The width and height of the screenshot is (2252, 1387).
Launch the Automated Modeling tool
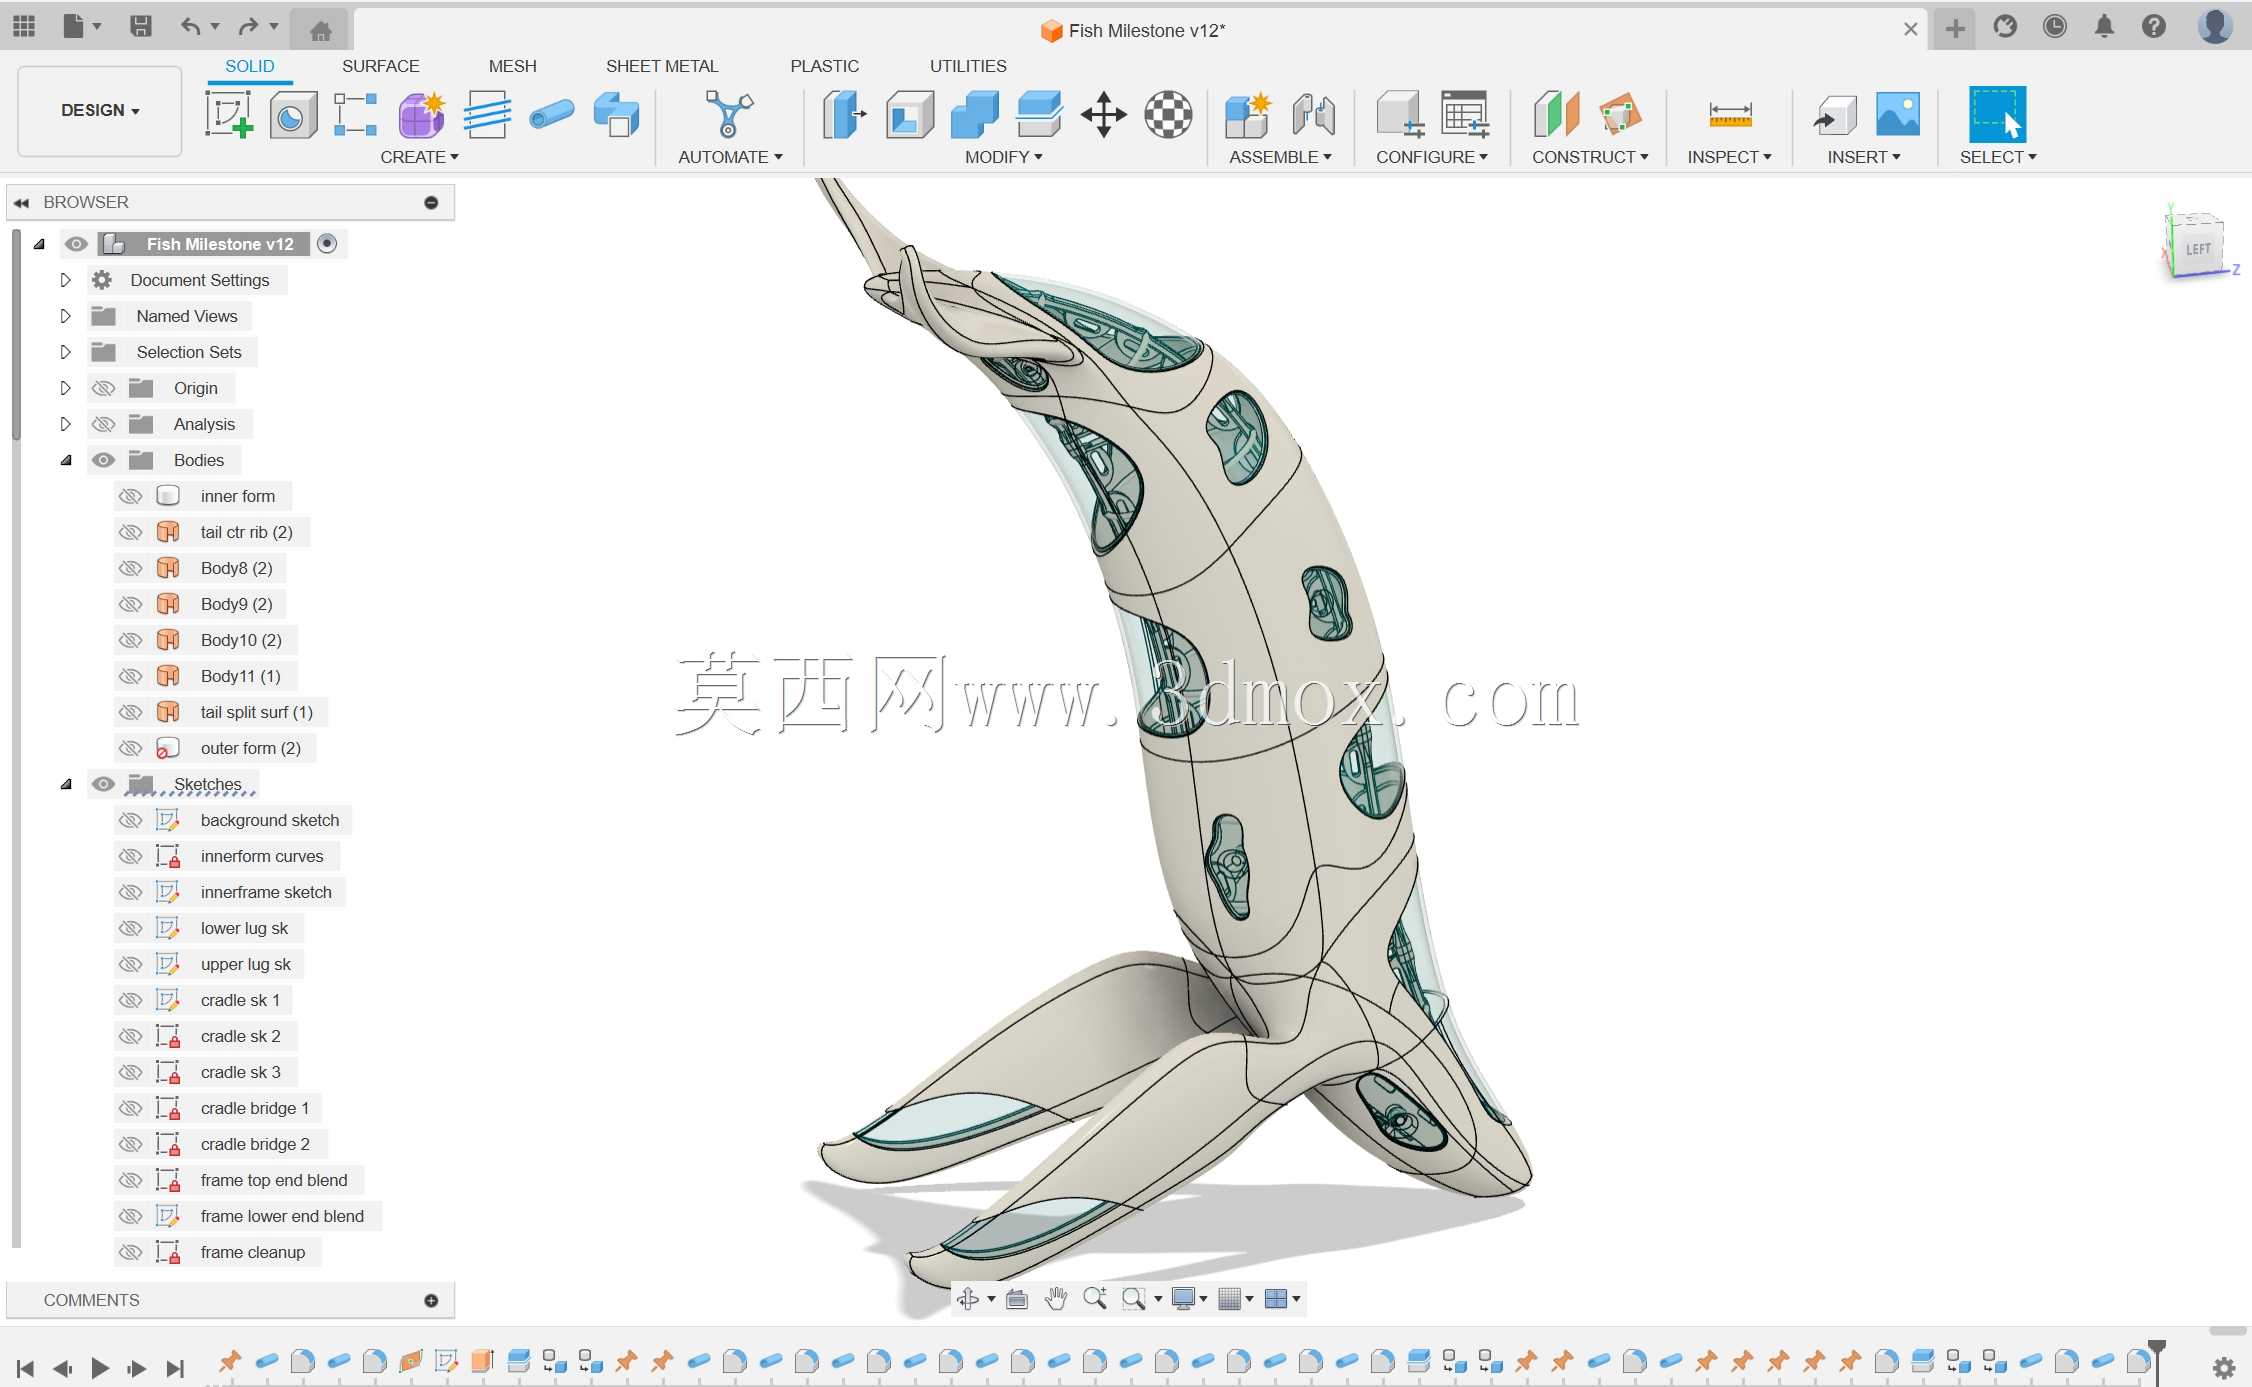(729, 114)
